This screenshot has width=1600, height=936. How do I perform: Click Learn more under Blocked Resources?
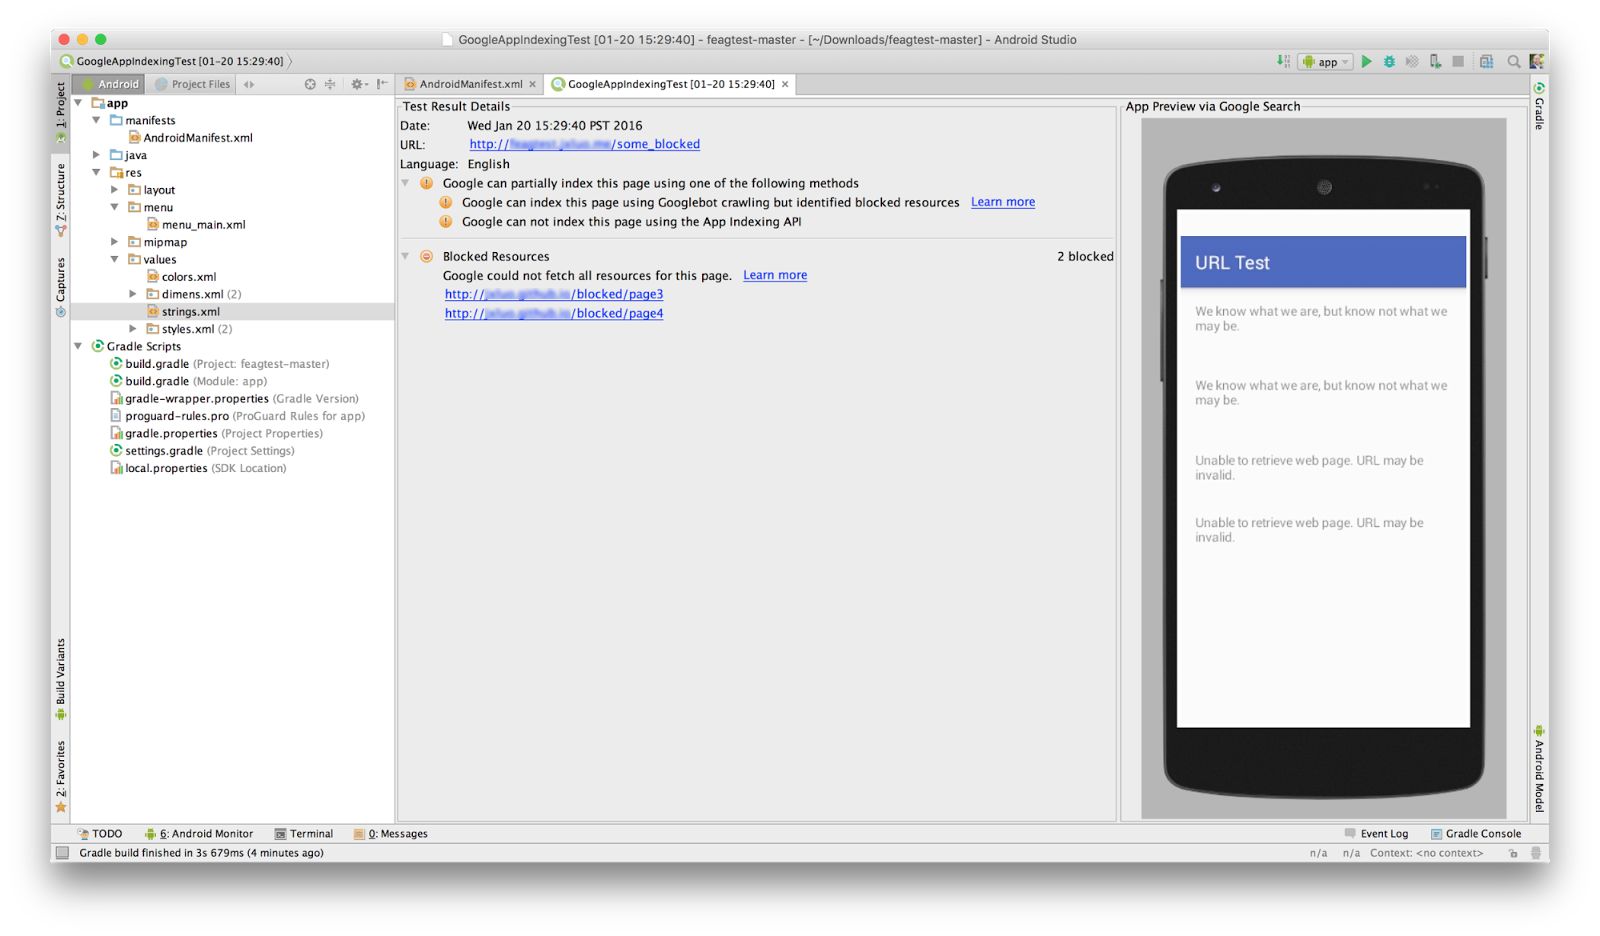775,275
